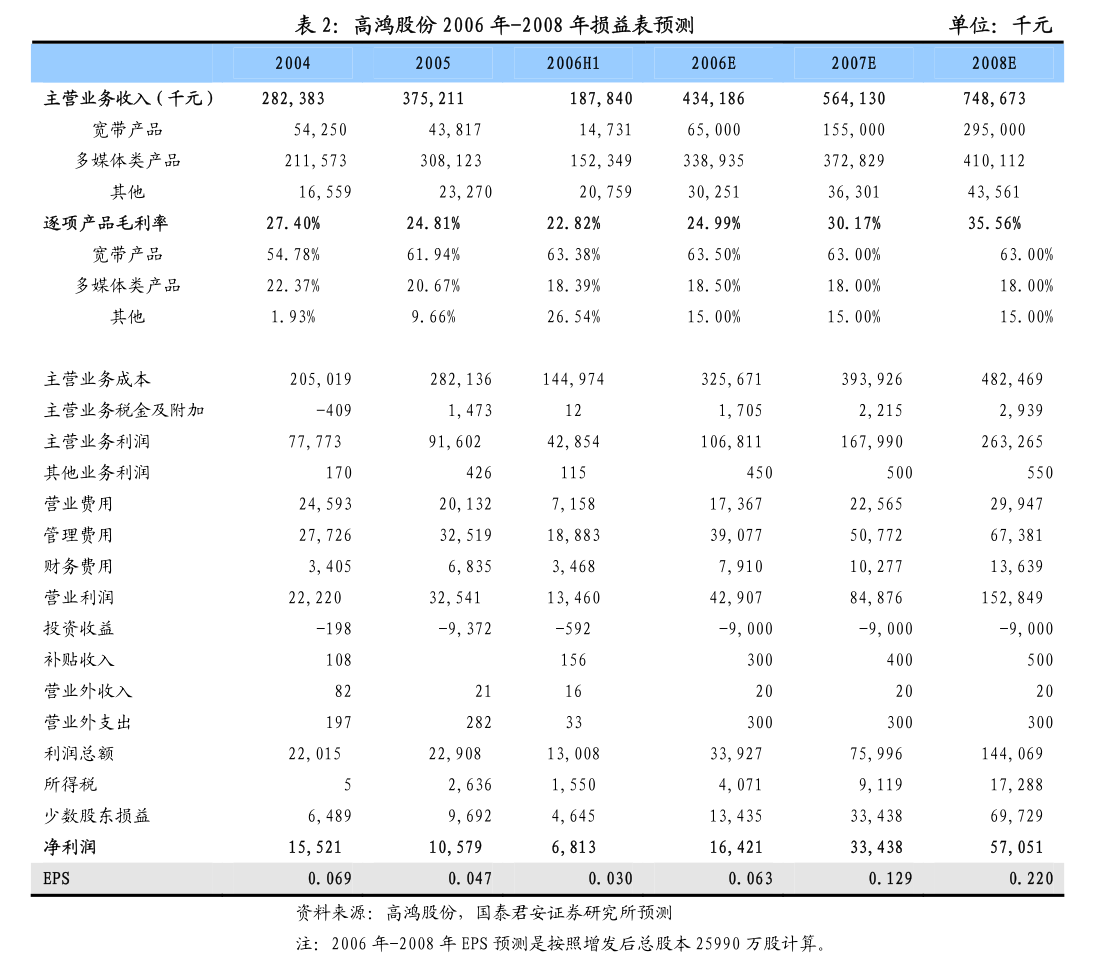Select the 2004 EPS value 0.069
This screenshot has height=968, width=1094.
(329, 879)
